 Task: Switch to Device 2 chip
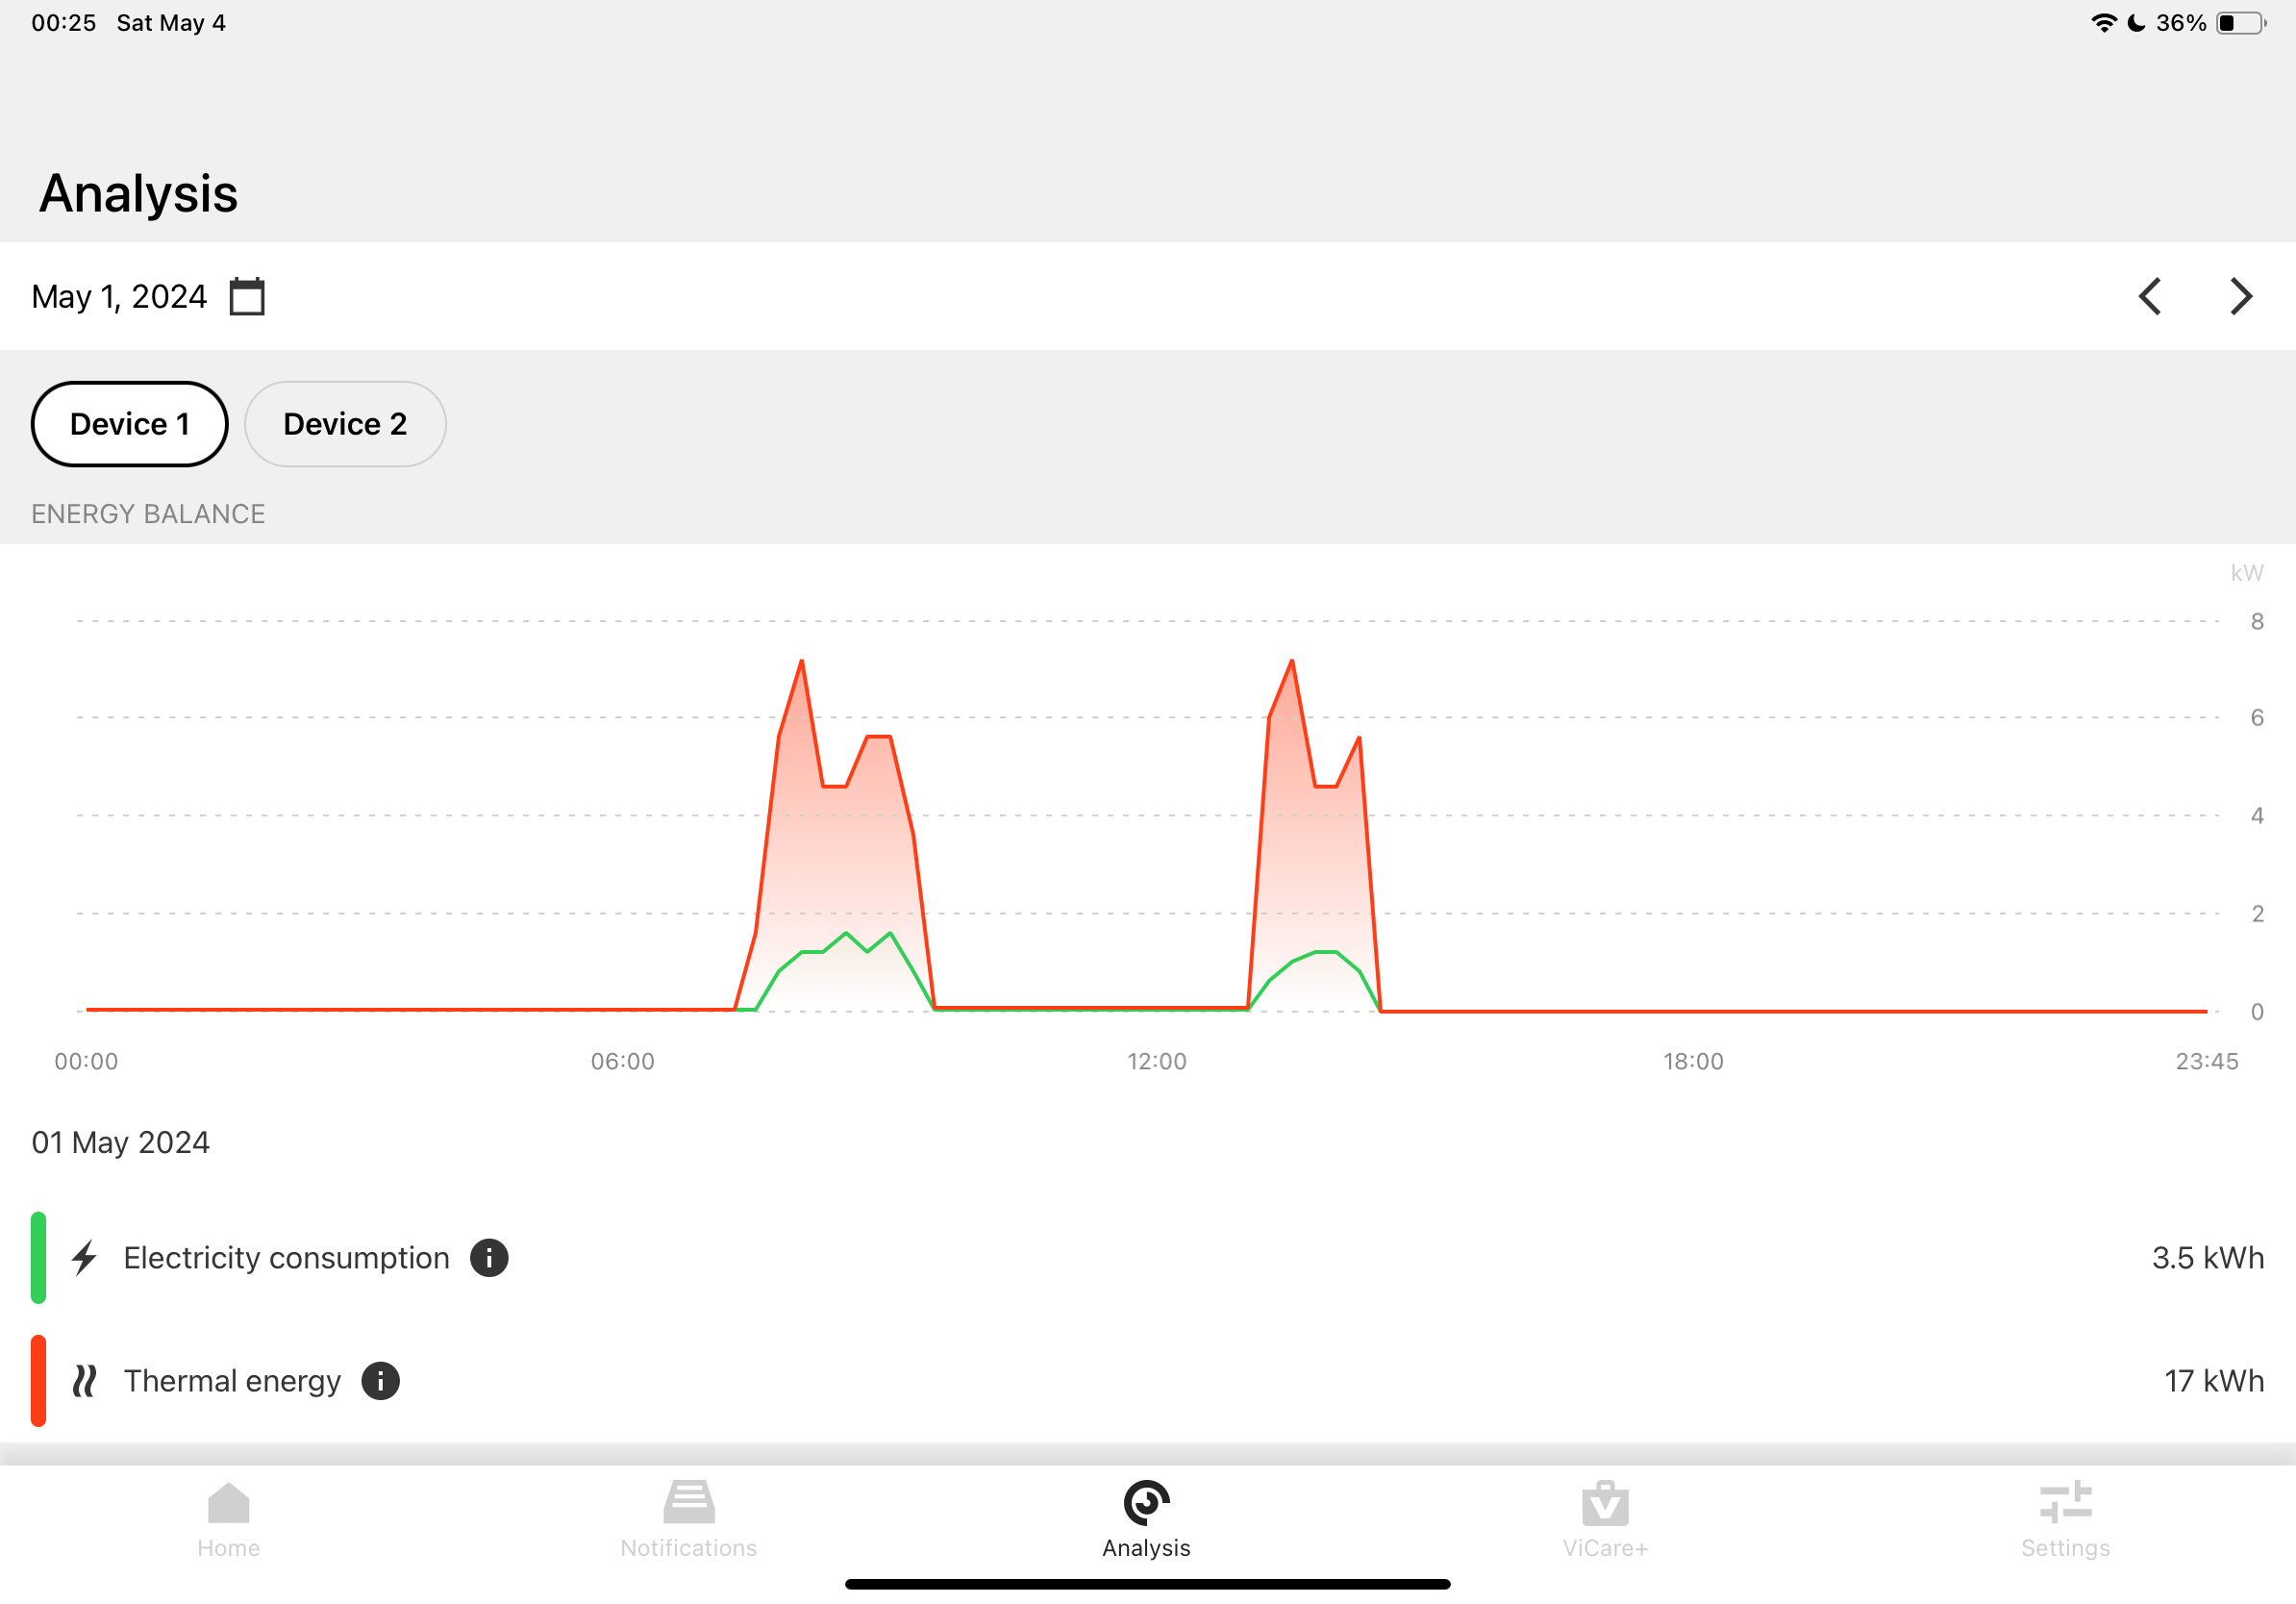[x=345, y=424]
